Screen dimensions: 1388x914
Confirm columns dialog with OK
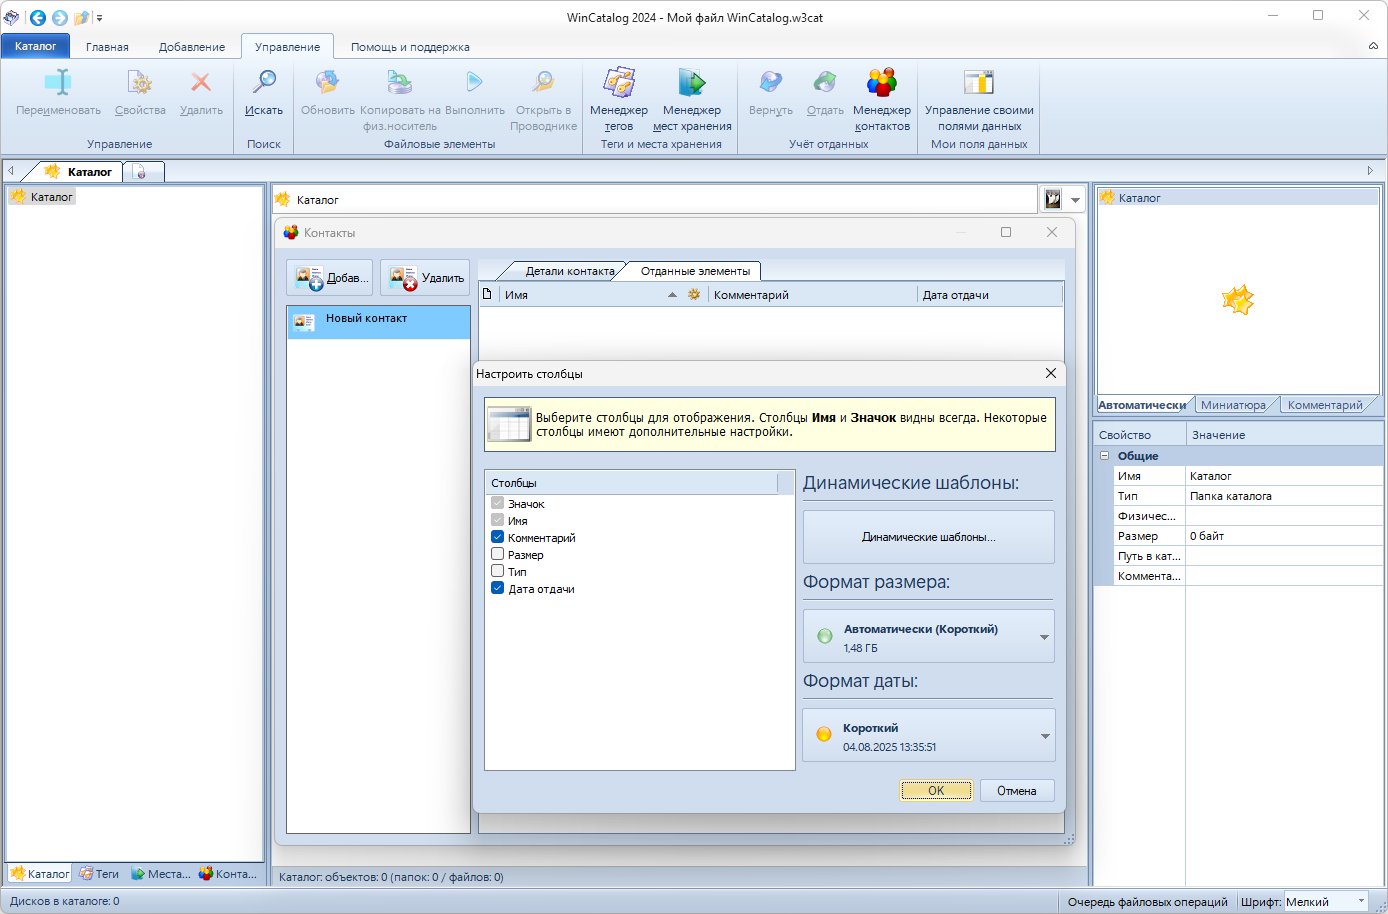click(936, 790)
